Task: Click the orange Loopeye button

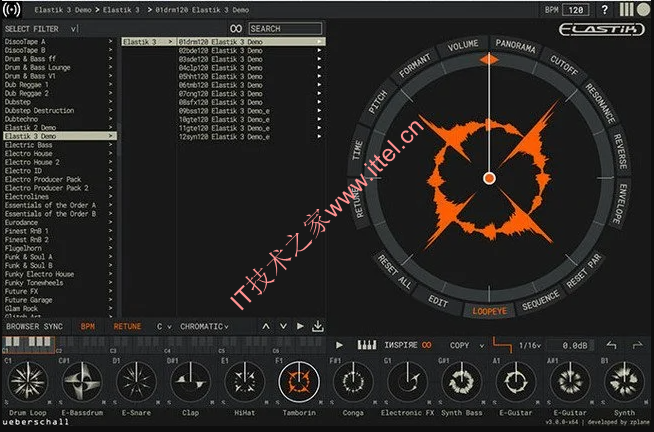Action: coord(490,311)
